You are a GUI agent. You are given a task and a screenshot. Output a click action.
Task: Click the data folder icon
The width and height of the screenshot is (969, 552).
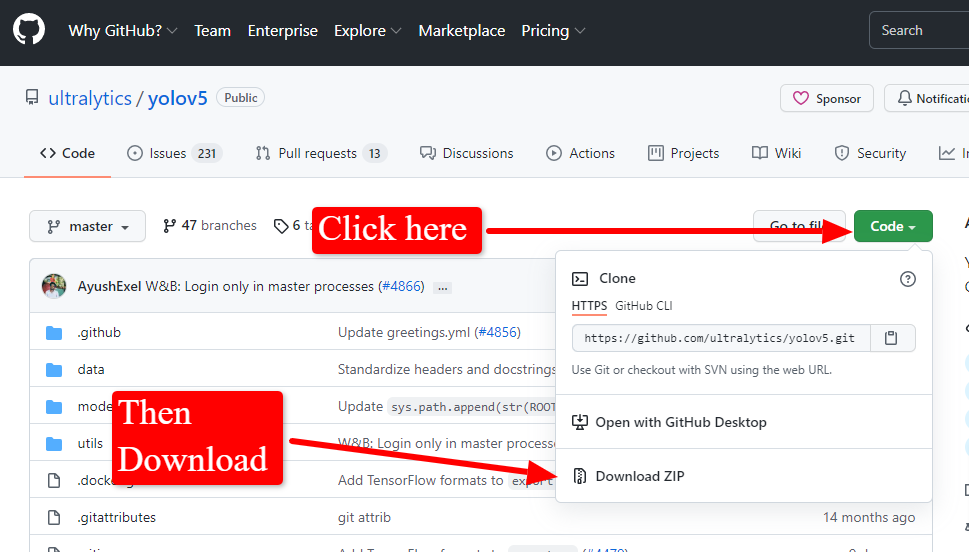[x=54, y=370]
